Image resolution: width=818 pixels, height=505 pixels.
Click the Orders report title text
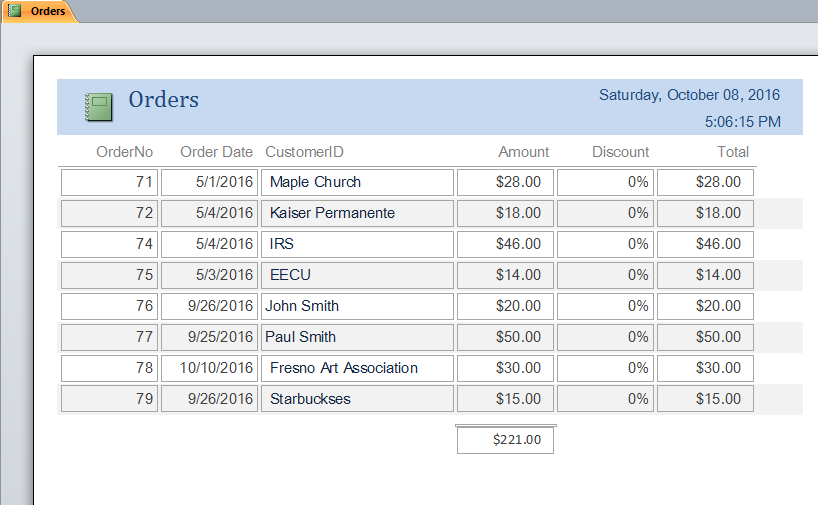[x=163, y=100]
